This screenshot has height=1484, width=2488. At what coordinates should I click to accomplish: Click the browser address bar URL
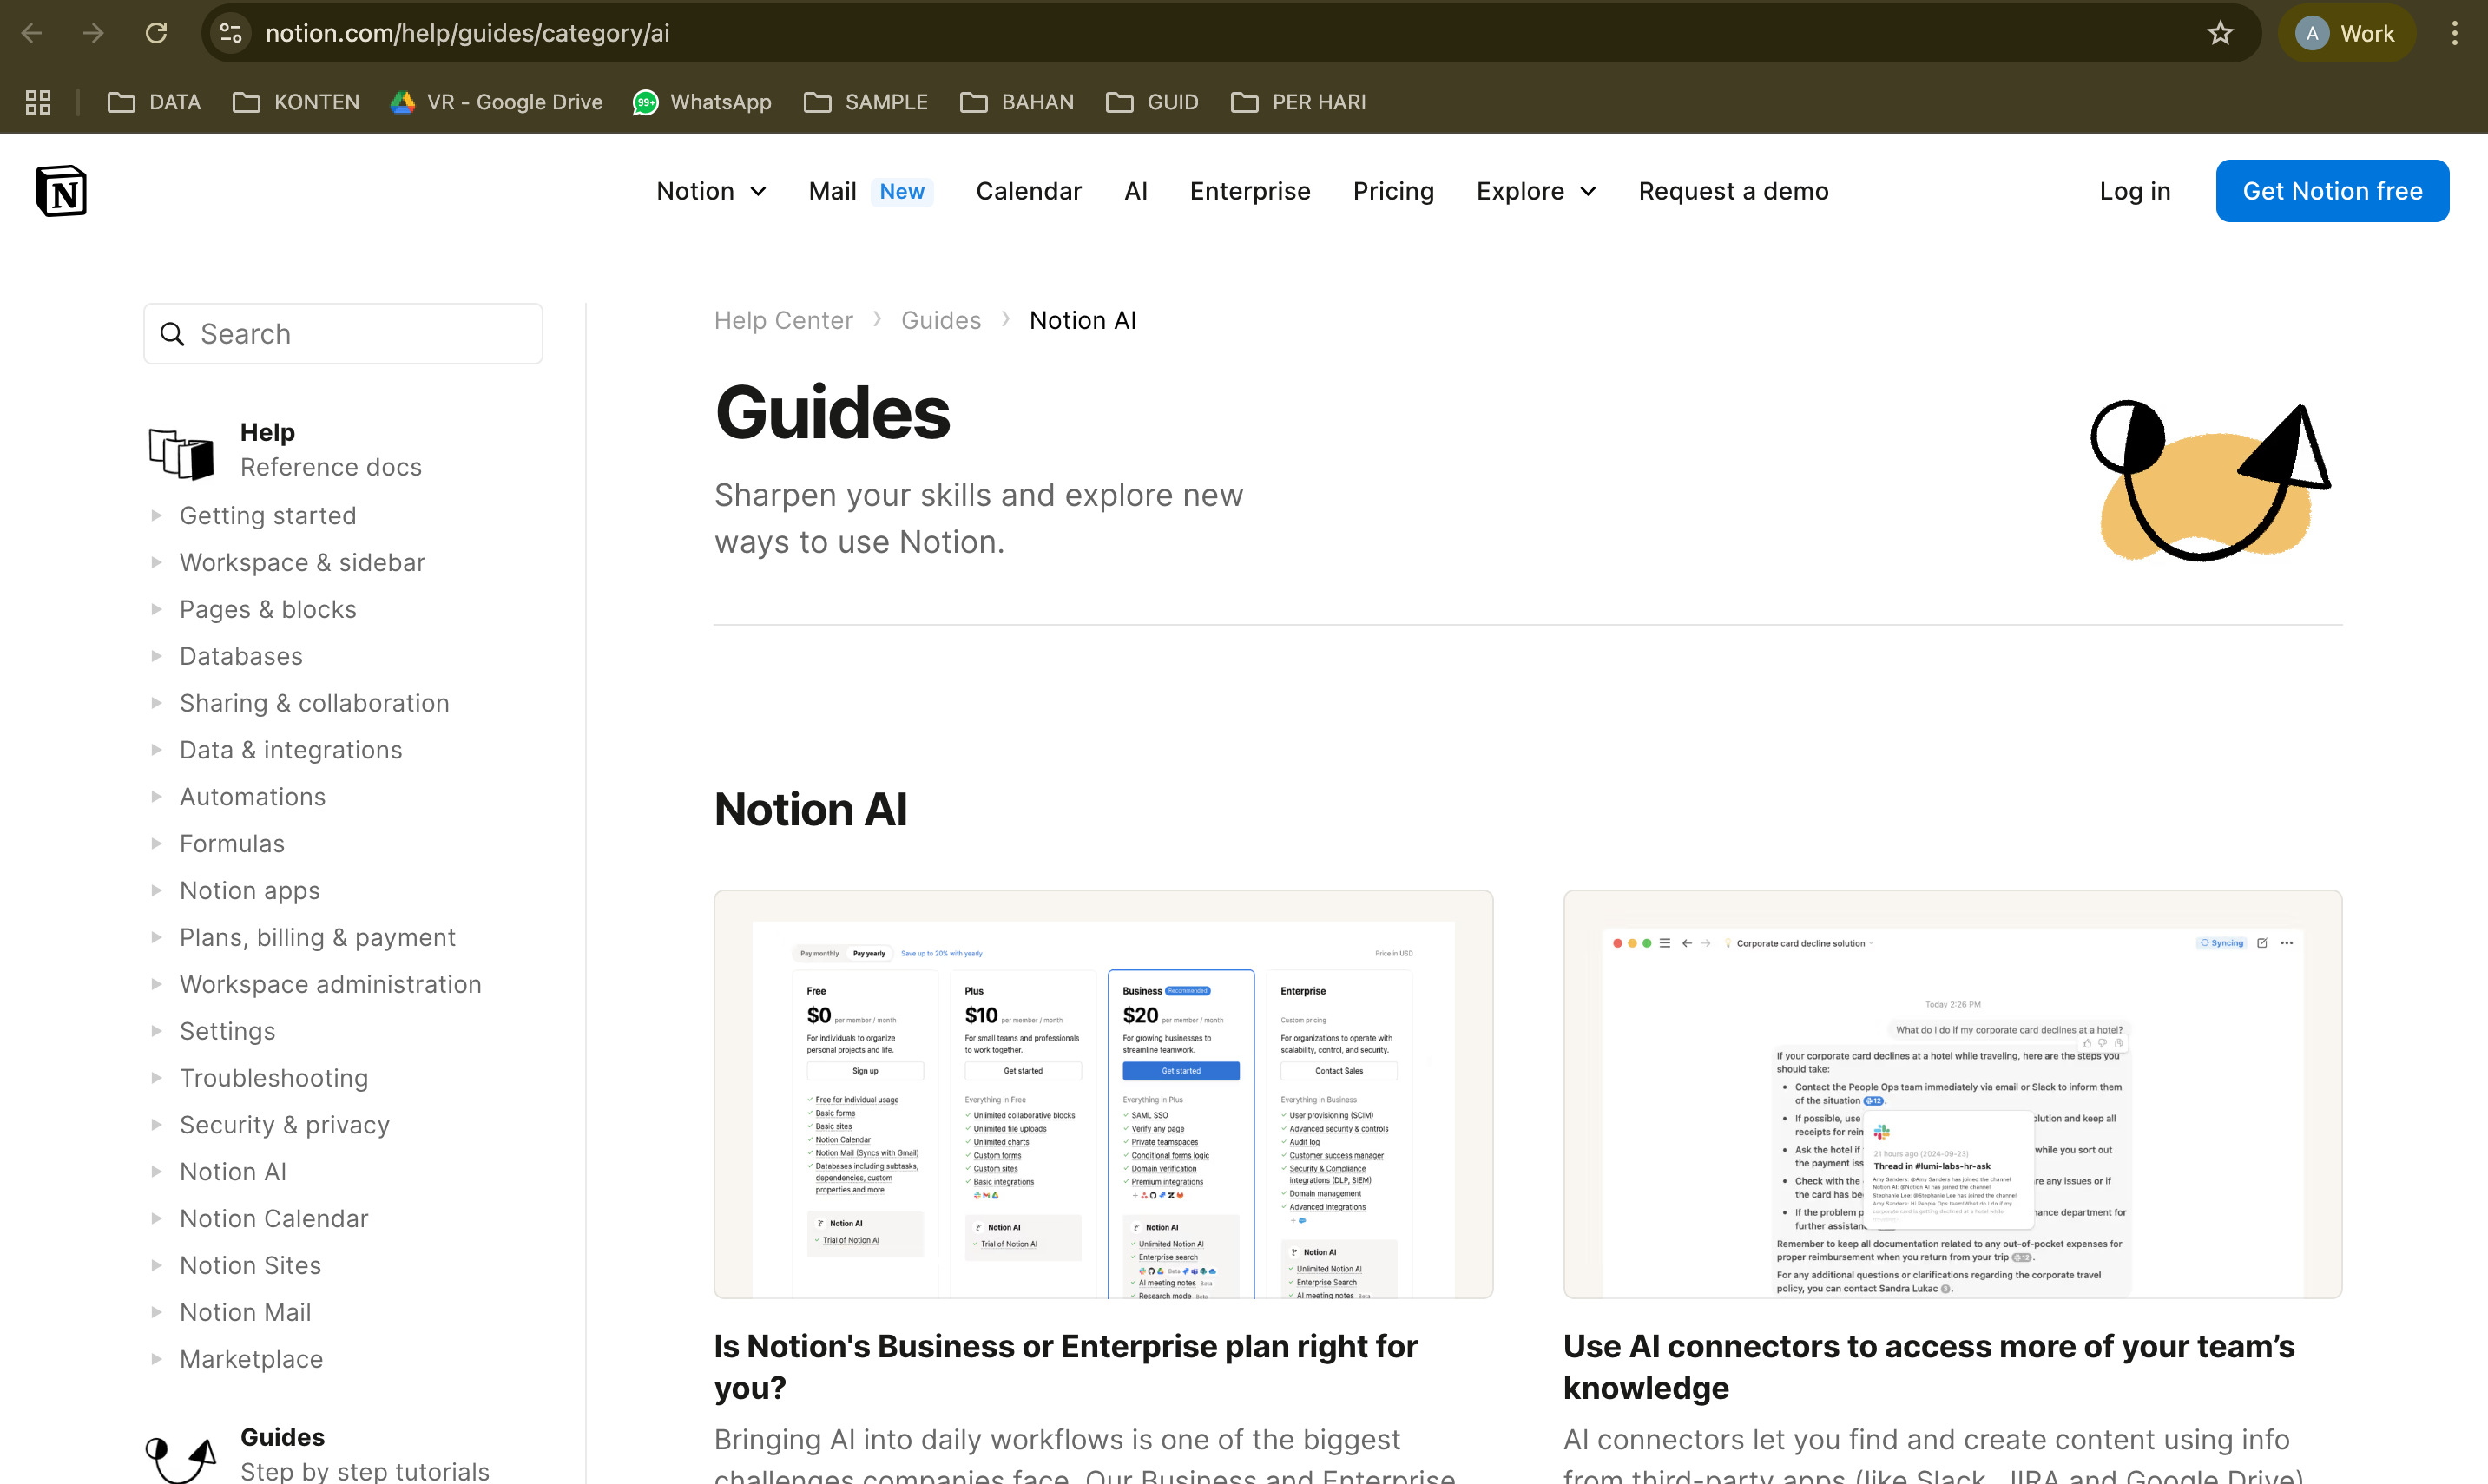467,33
